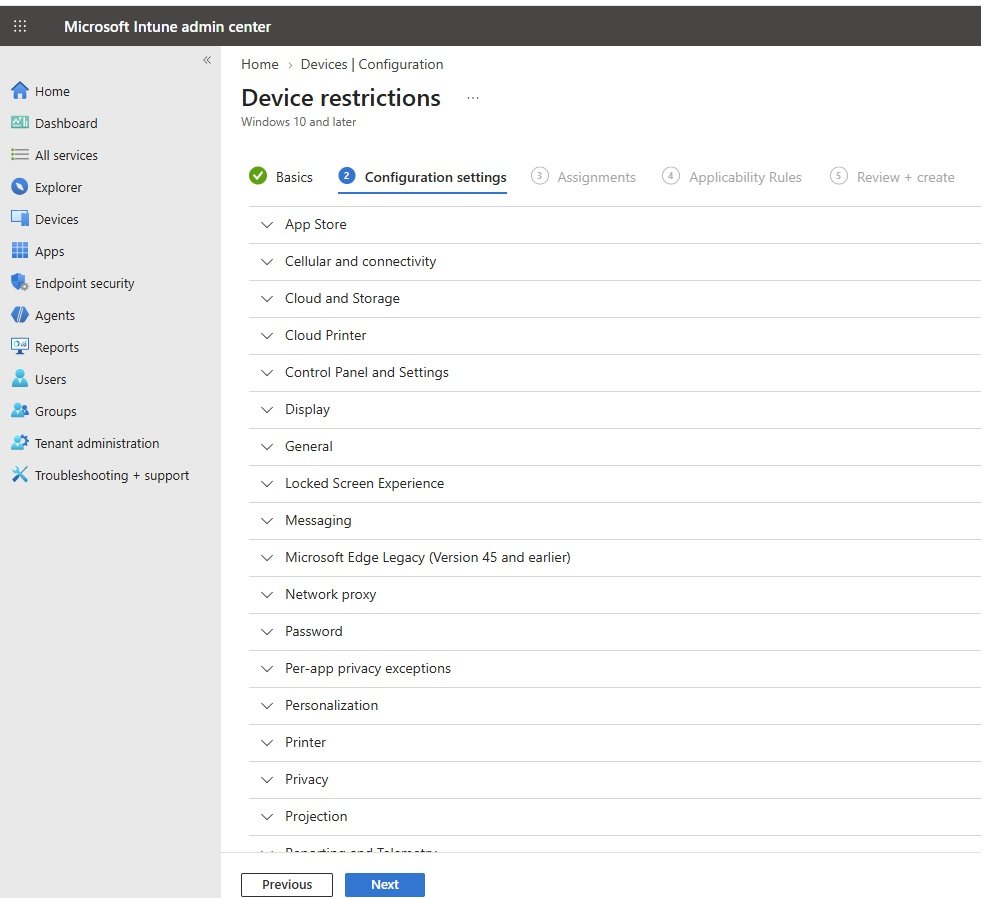Navigate to Endpoint security
The height and width of the screenshot is (898, 996).
click(x=84, y=283)
